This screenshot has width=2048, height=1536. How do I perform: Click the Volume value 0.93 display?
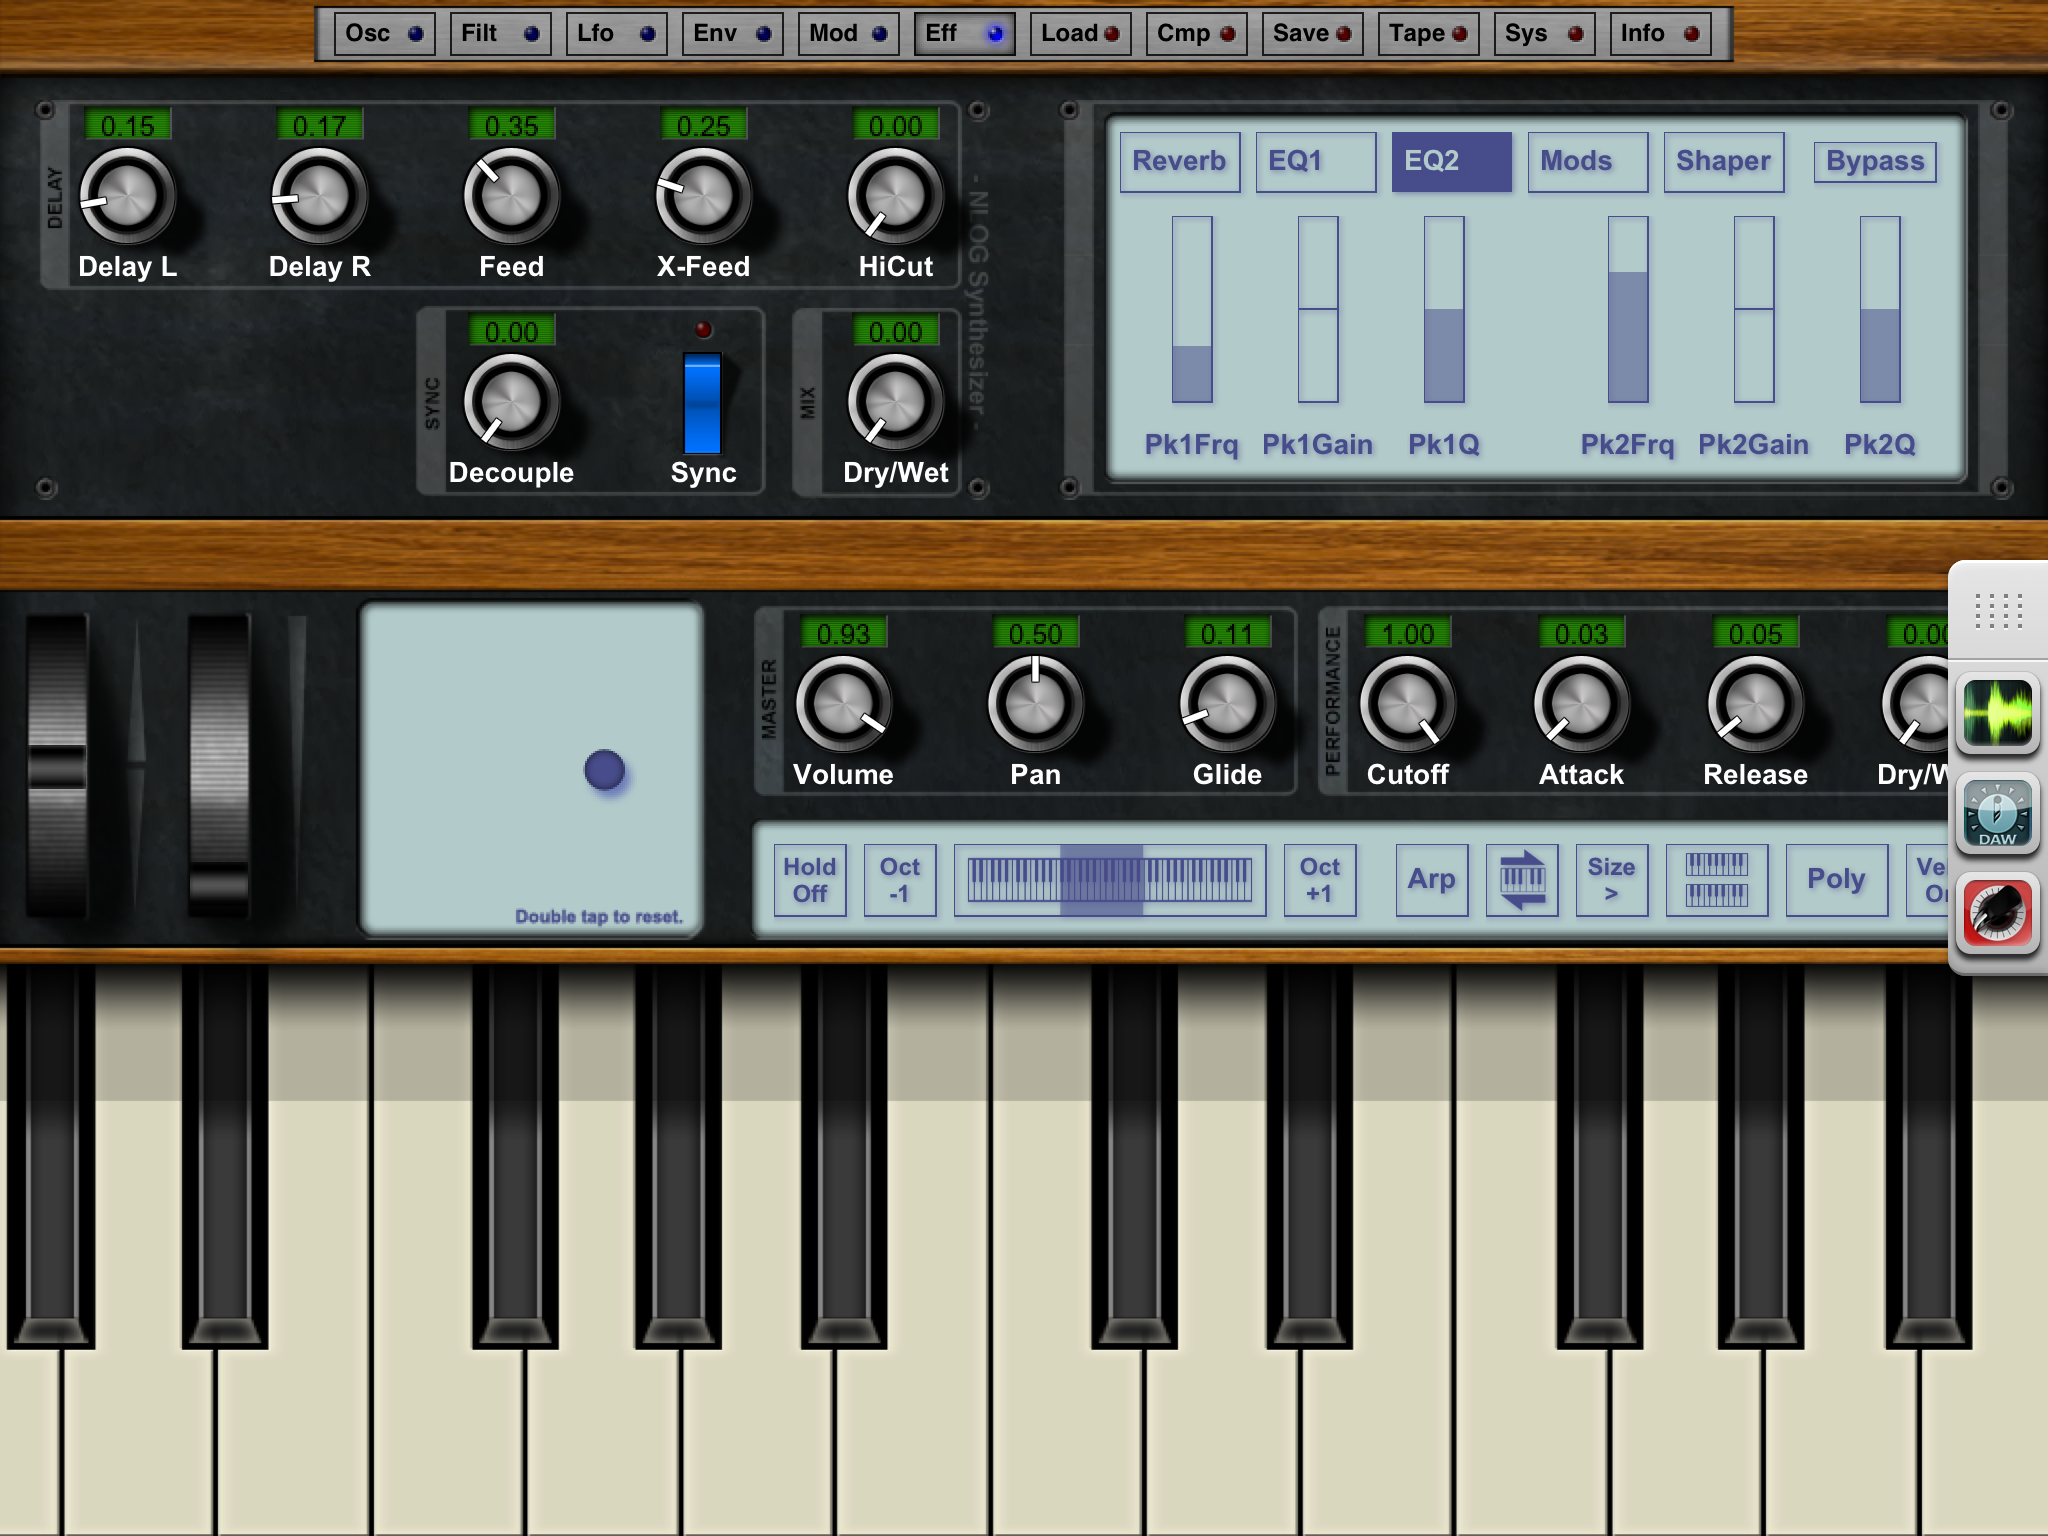pyautogui.click(x=843, y=633)
